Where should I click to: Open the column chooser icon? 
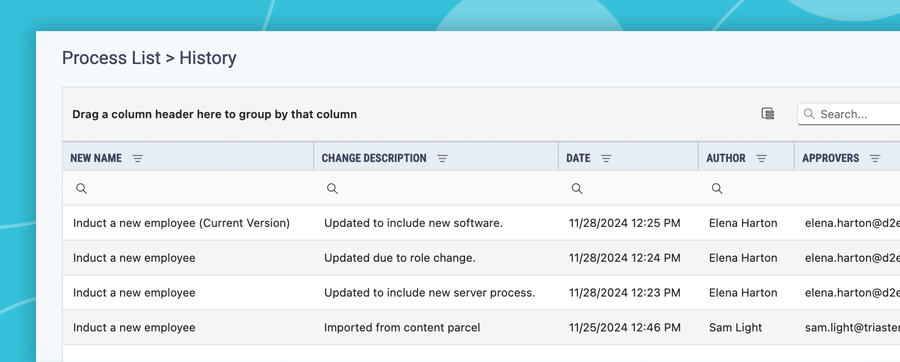767,114
